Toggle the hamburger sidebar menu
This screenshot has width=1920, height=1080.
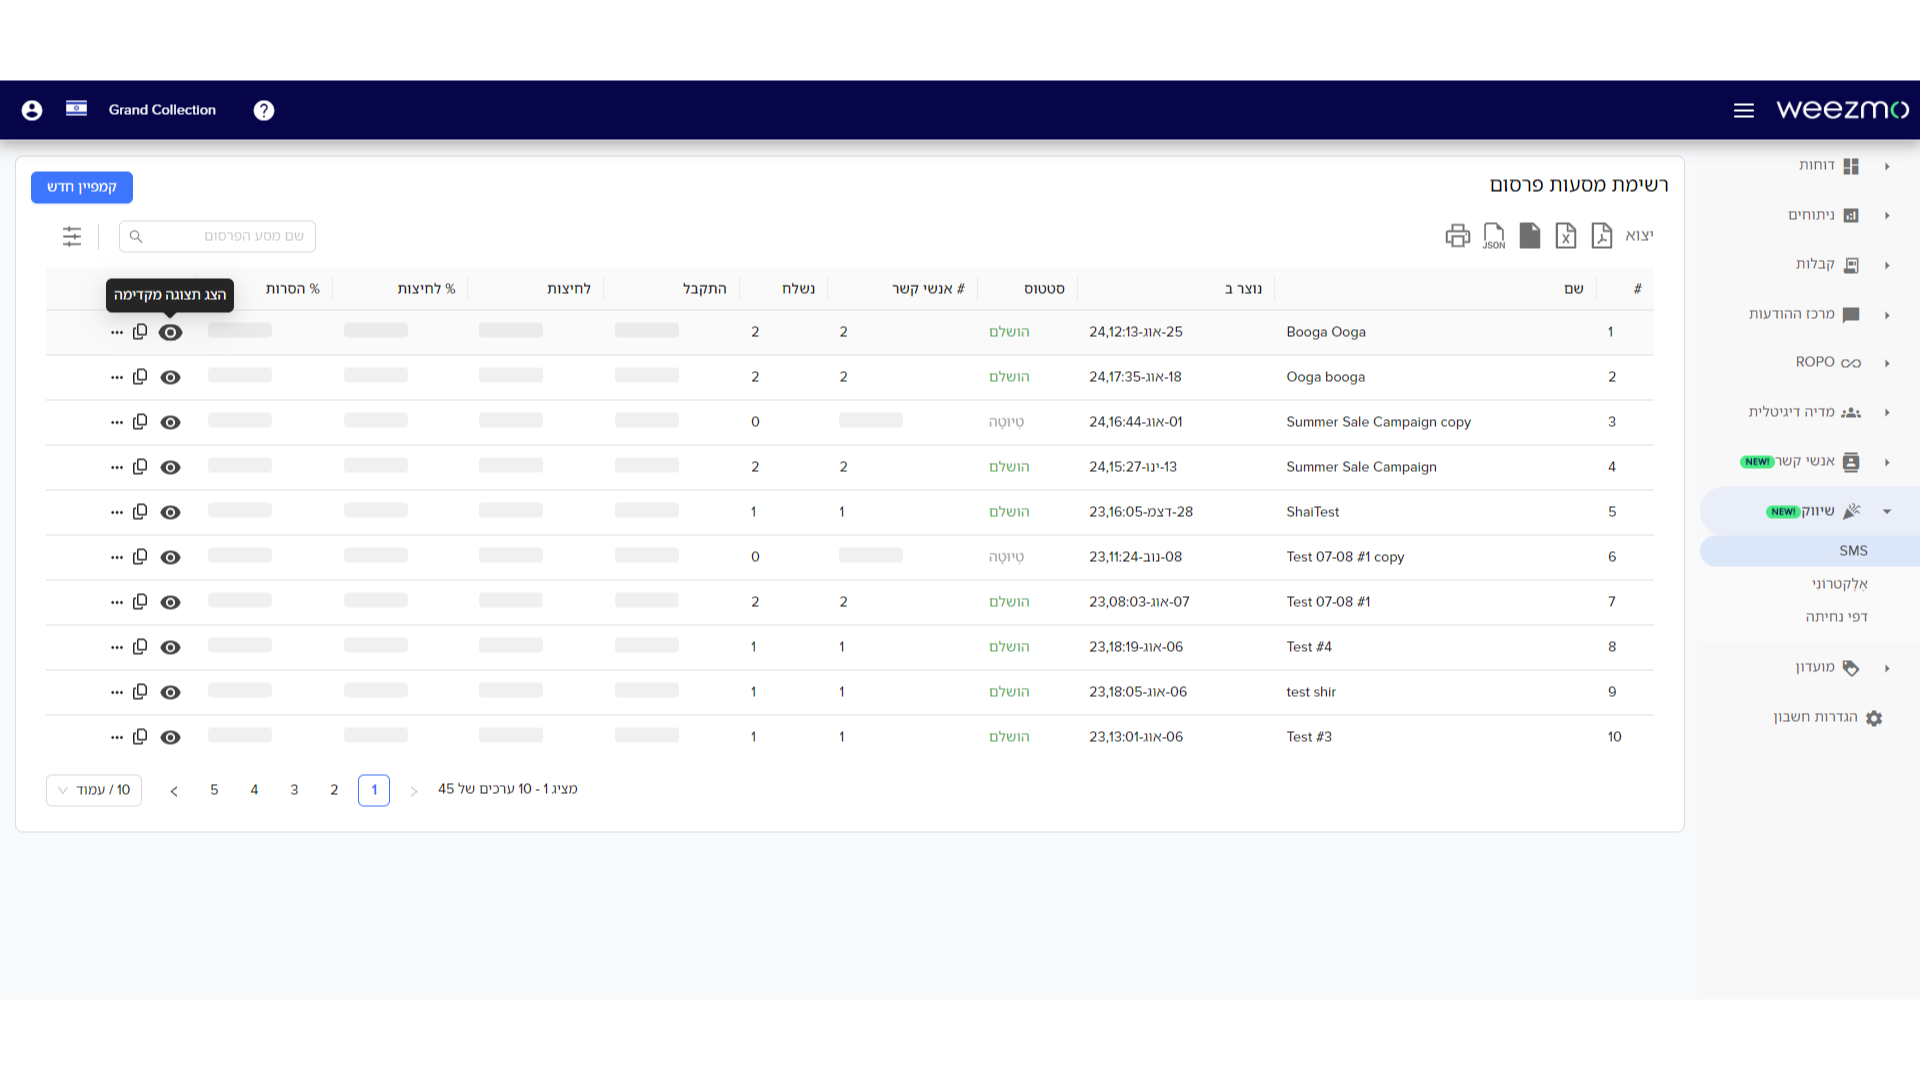pos(1744,110)
